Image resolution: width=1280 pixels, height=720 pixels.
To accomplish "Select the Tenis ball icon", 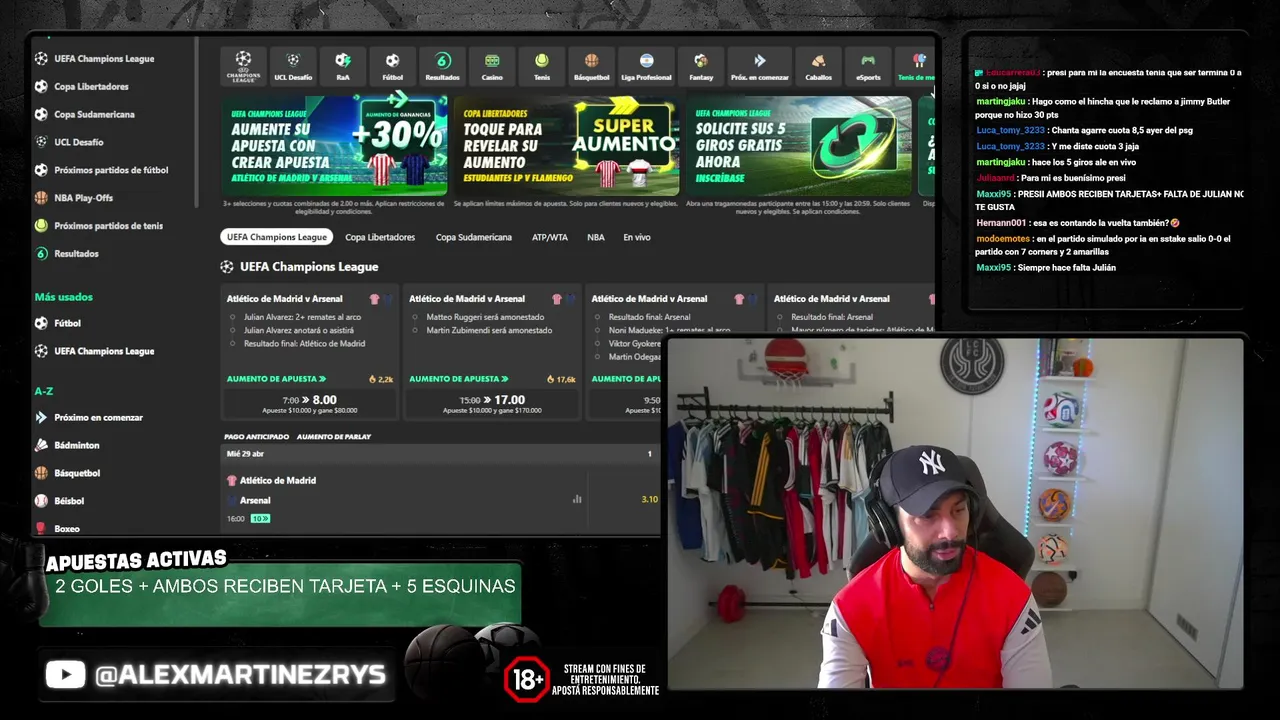I will [x=542, y=66].
